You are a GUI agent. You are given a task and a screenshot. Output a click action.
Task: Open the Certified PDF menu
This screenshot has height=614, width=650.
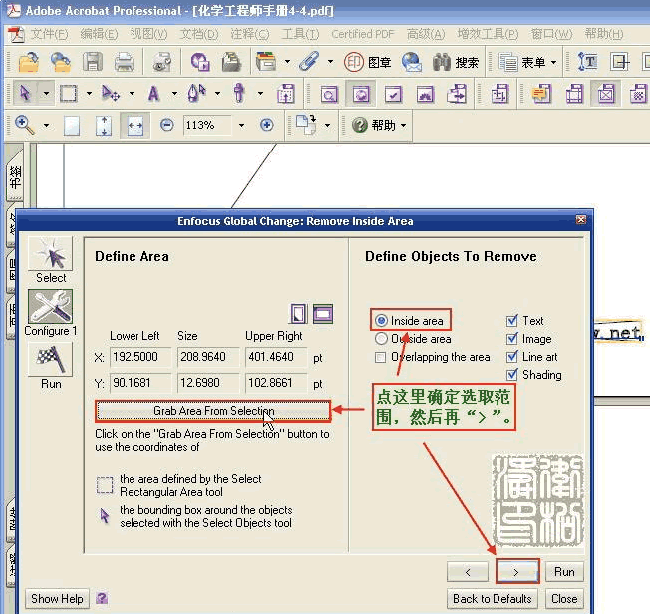click(363, 34)
